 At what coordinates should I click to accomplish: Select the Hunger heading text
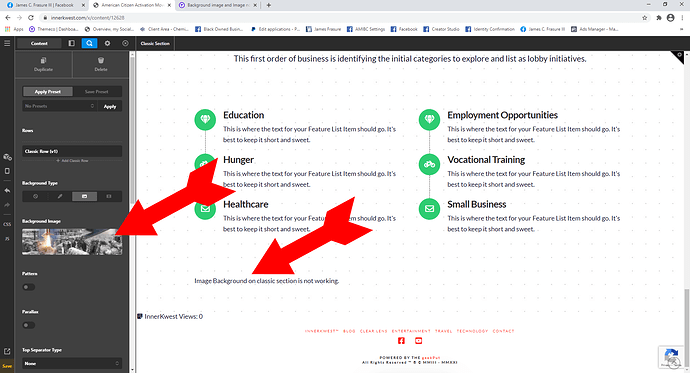click(239, 160)
